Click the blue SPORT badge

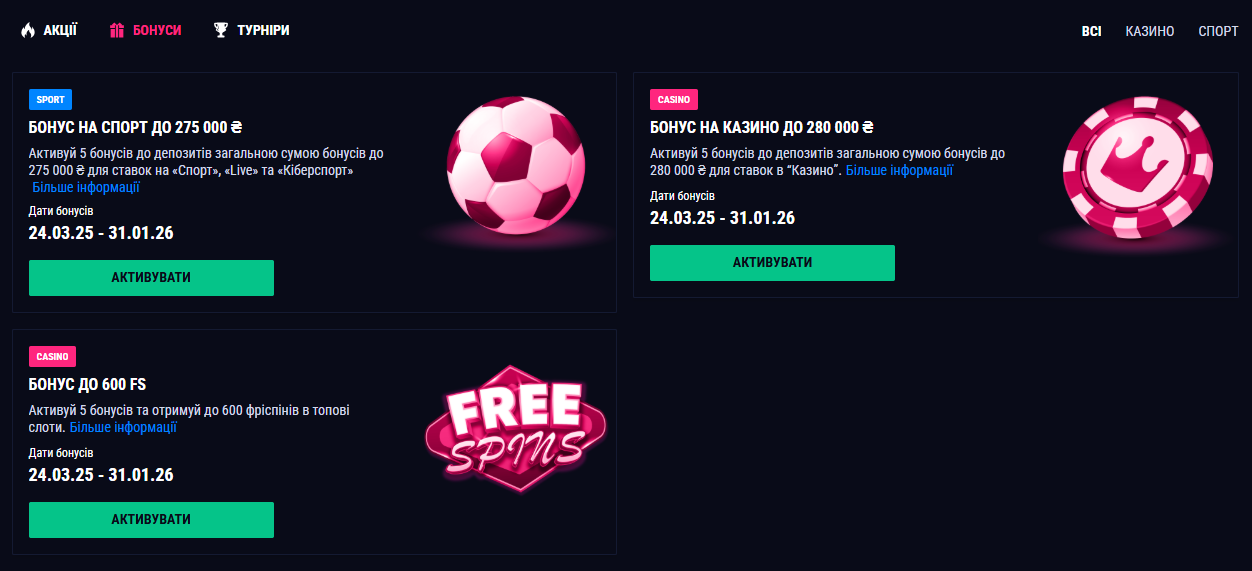[50, 99]
